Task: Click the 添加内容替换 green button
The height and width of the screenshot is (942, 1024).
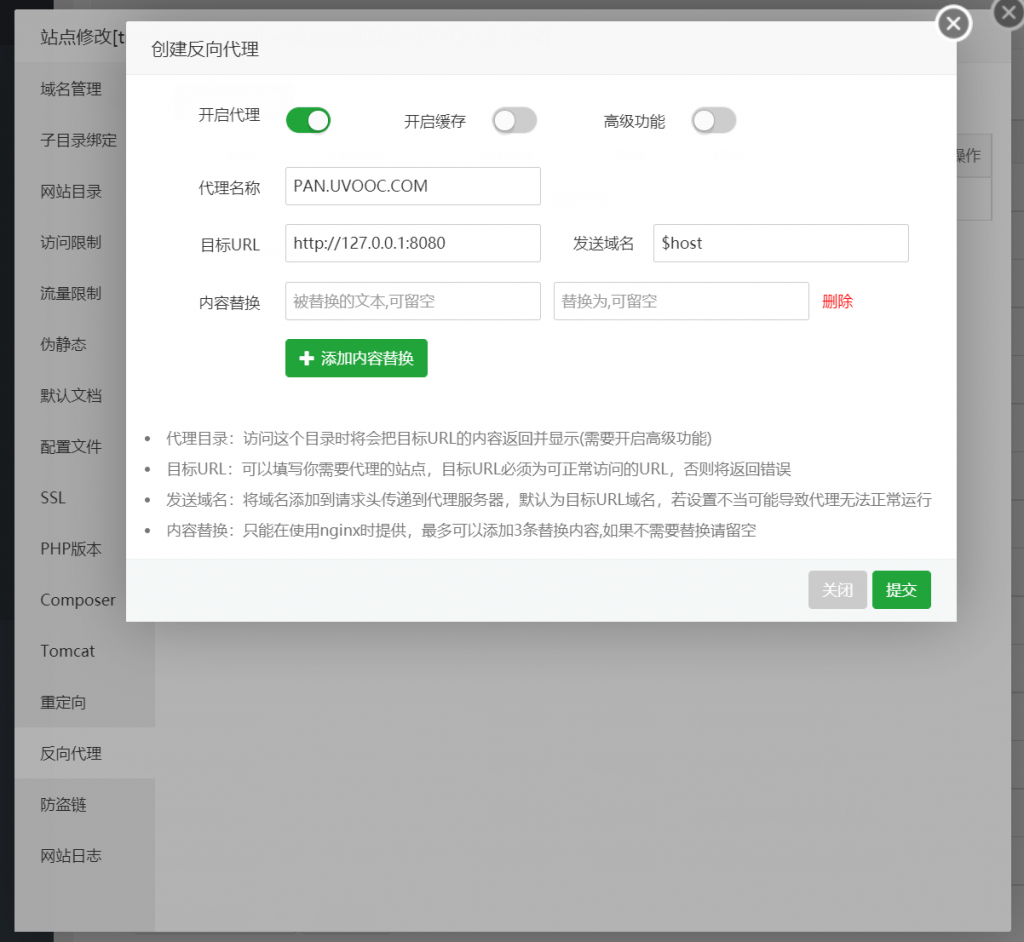Action: point(356,358)
